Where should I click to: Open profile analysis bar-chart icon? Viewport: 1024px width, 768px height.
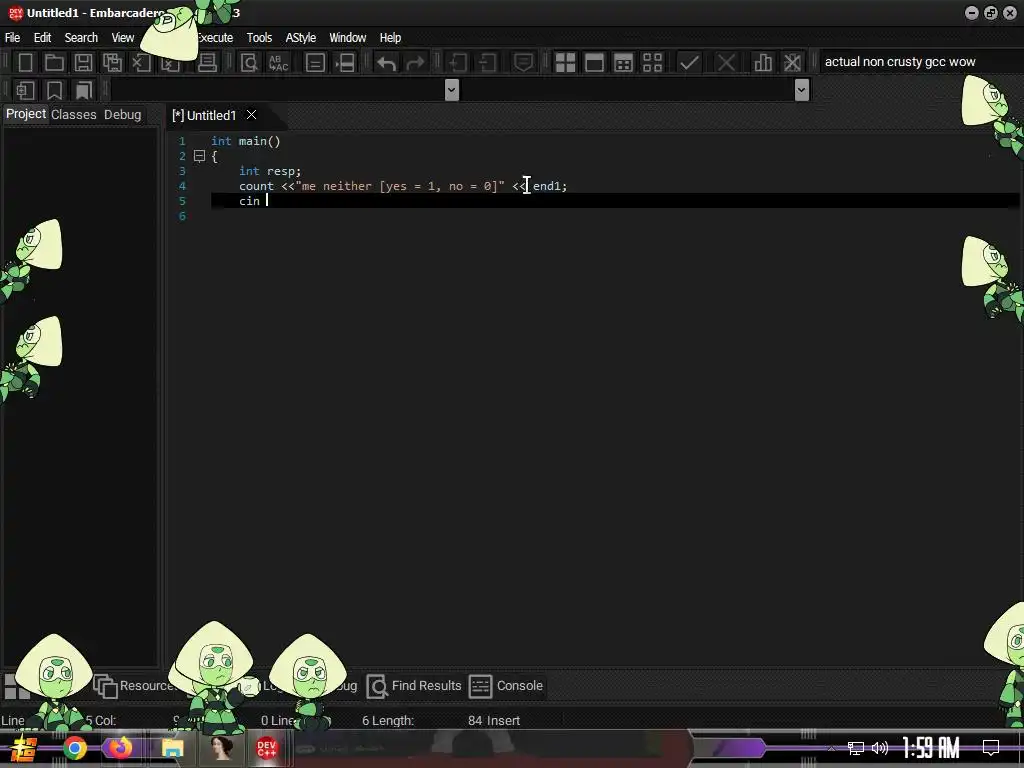(763, 63)
